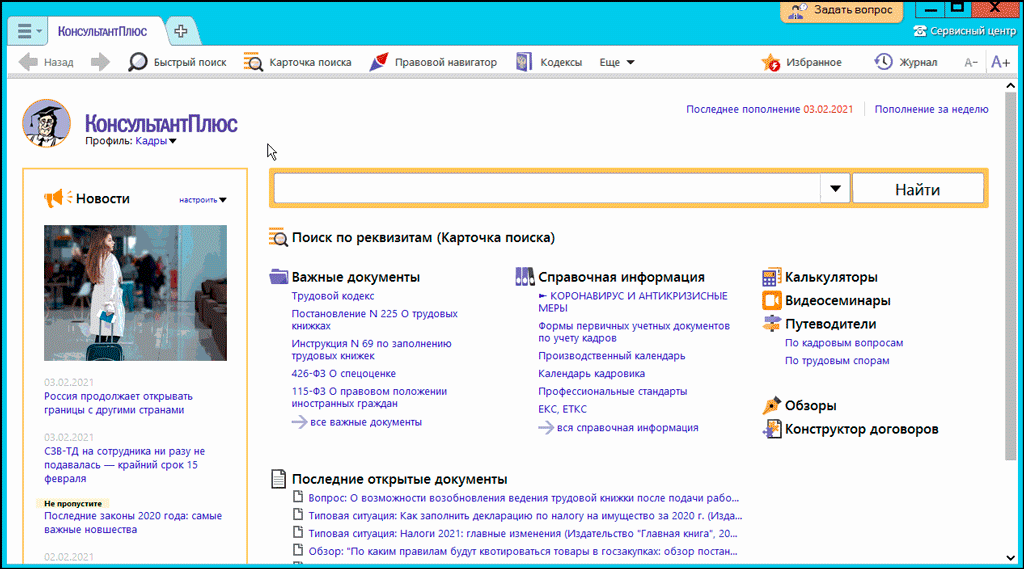Click the Задать вопрос button
Image resolution: width=1024 pixels, height=569 pixels.
coord(841,10)
